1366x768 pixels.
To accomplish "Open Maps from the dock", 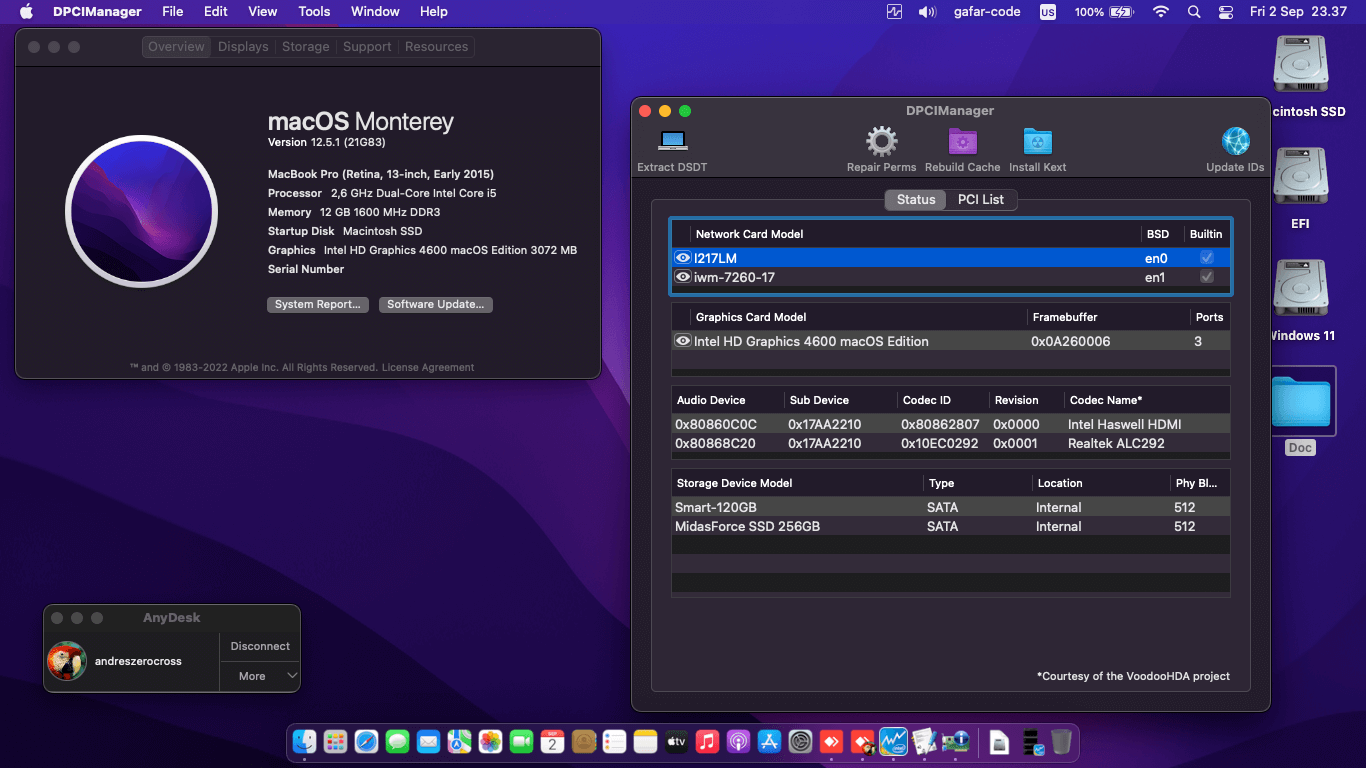I will [459, 741].
